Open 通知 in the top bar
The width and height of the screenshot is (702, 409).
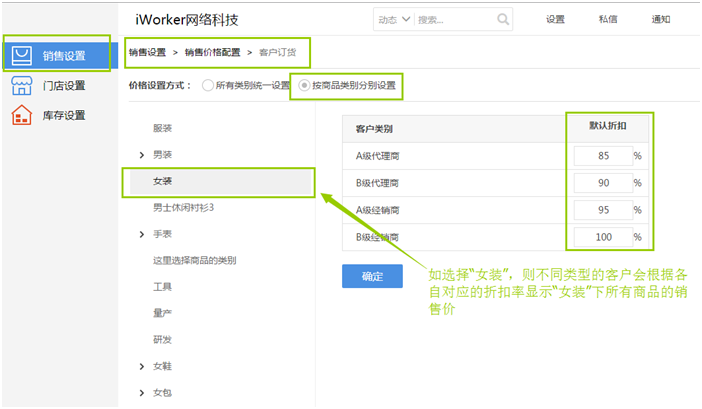(x=661, y=19)
